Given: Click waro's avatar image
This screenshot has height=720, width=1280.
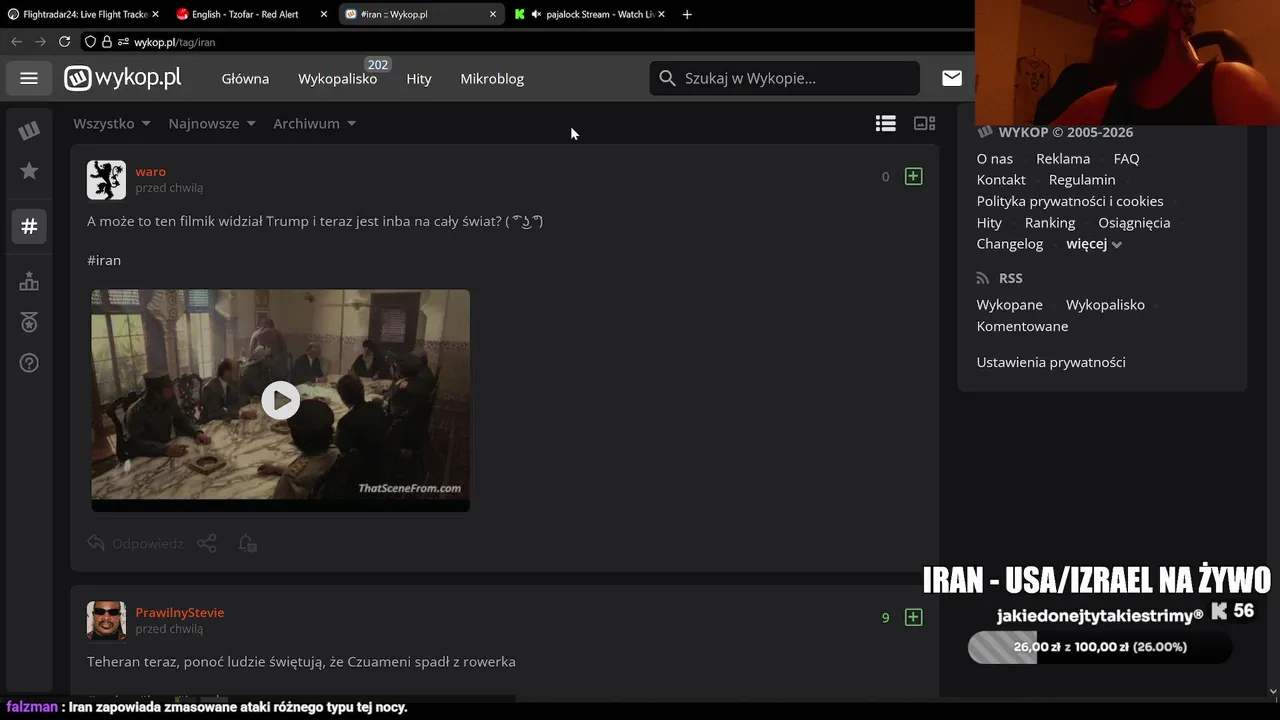Looking at the screenshot, I should [x=106, y=180].
